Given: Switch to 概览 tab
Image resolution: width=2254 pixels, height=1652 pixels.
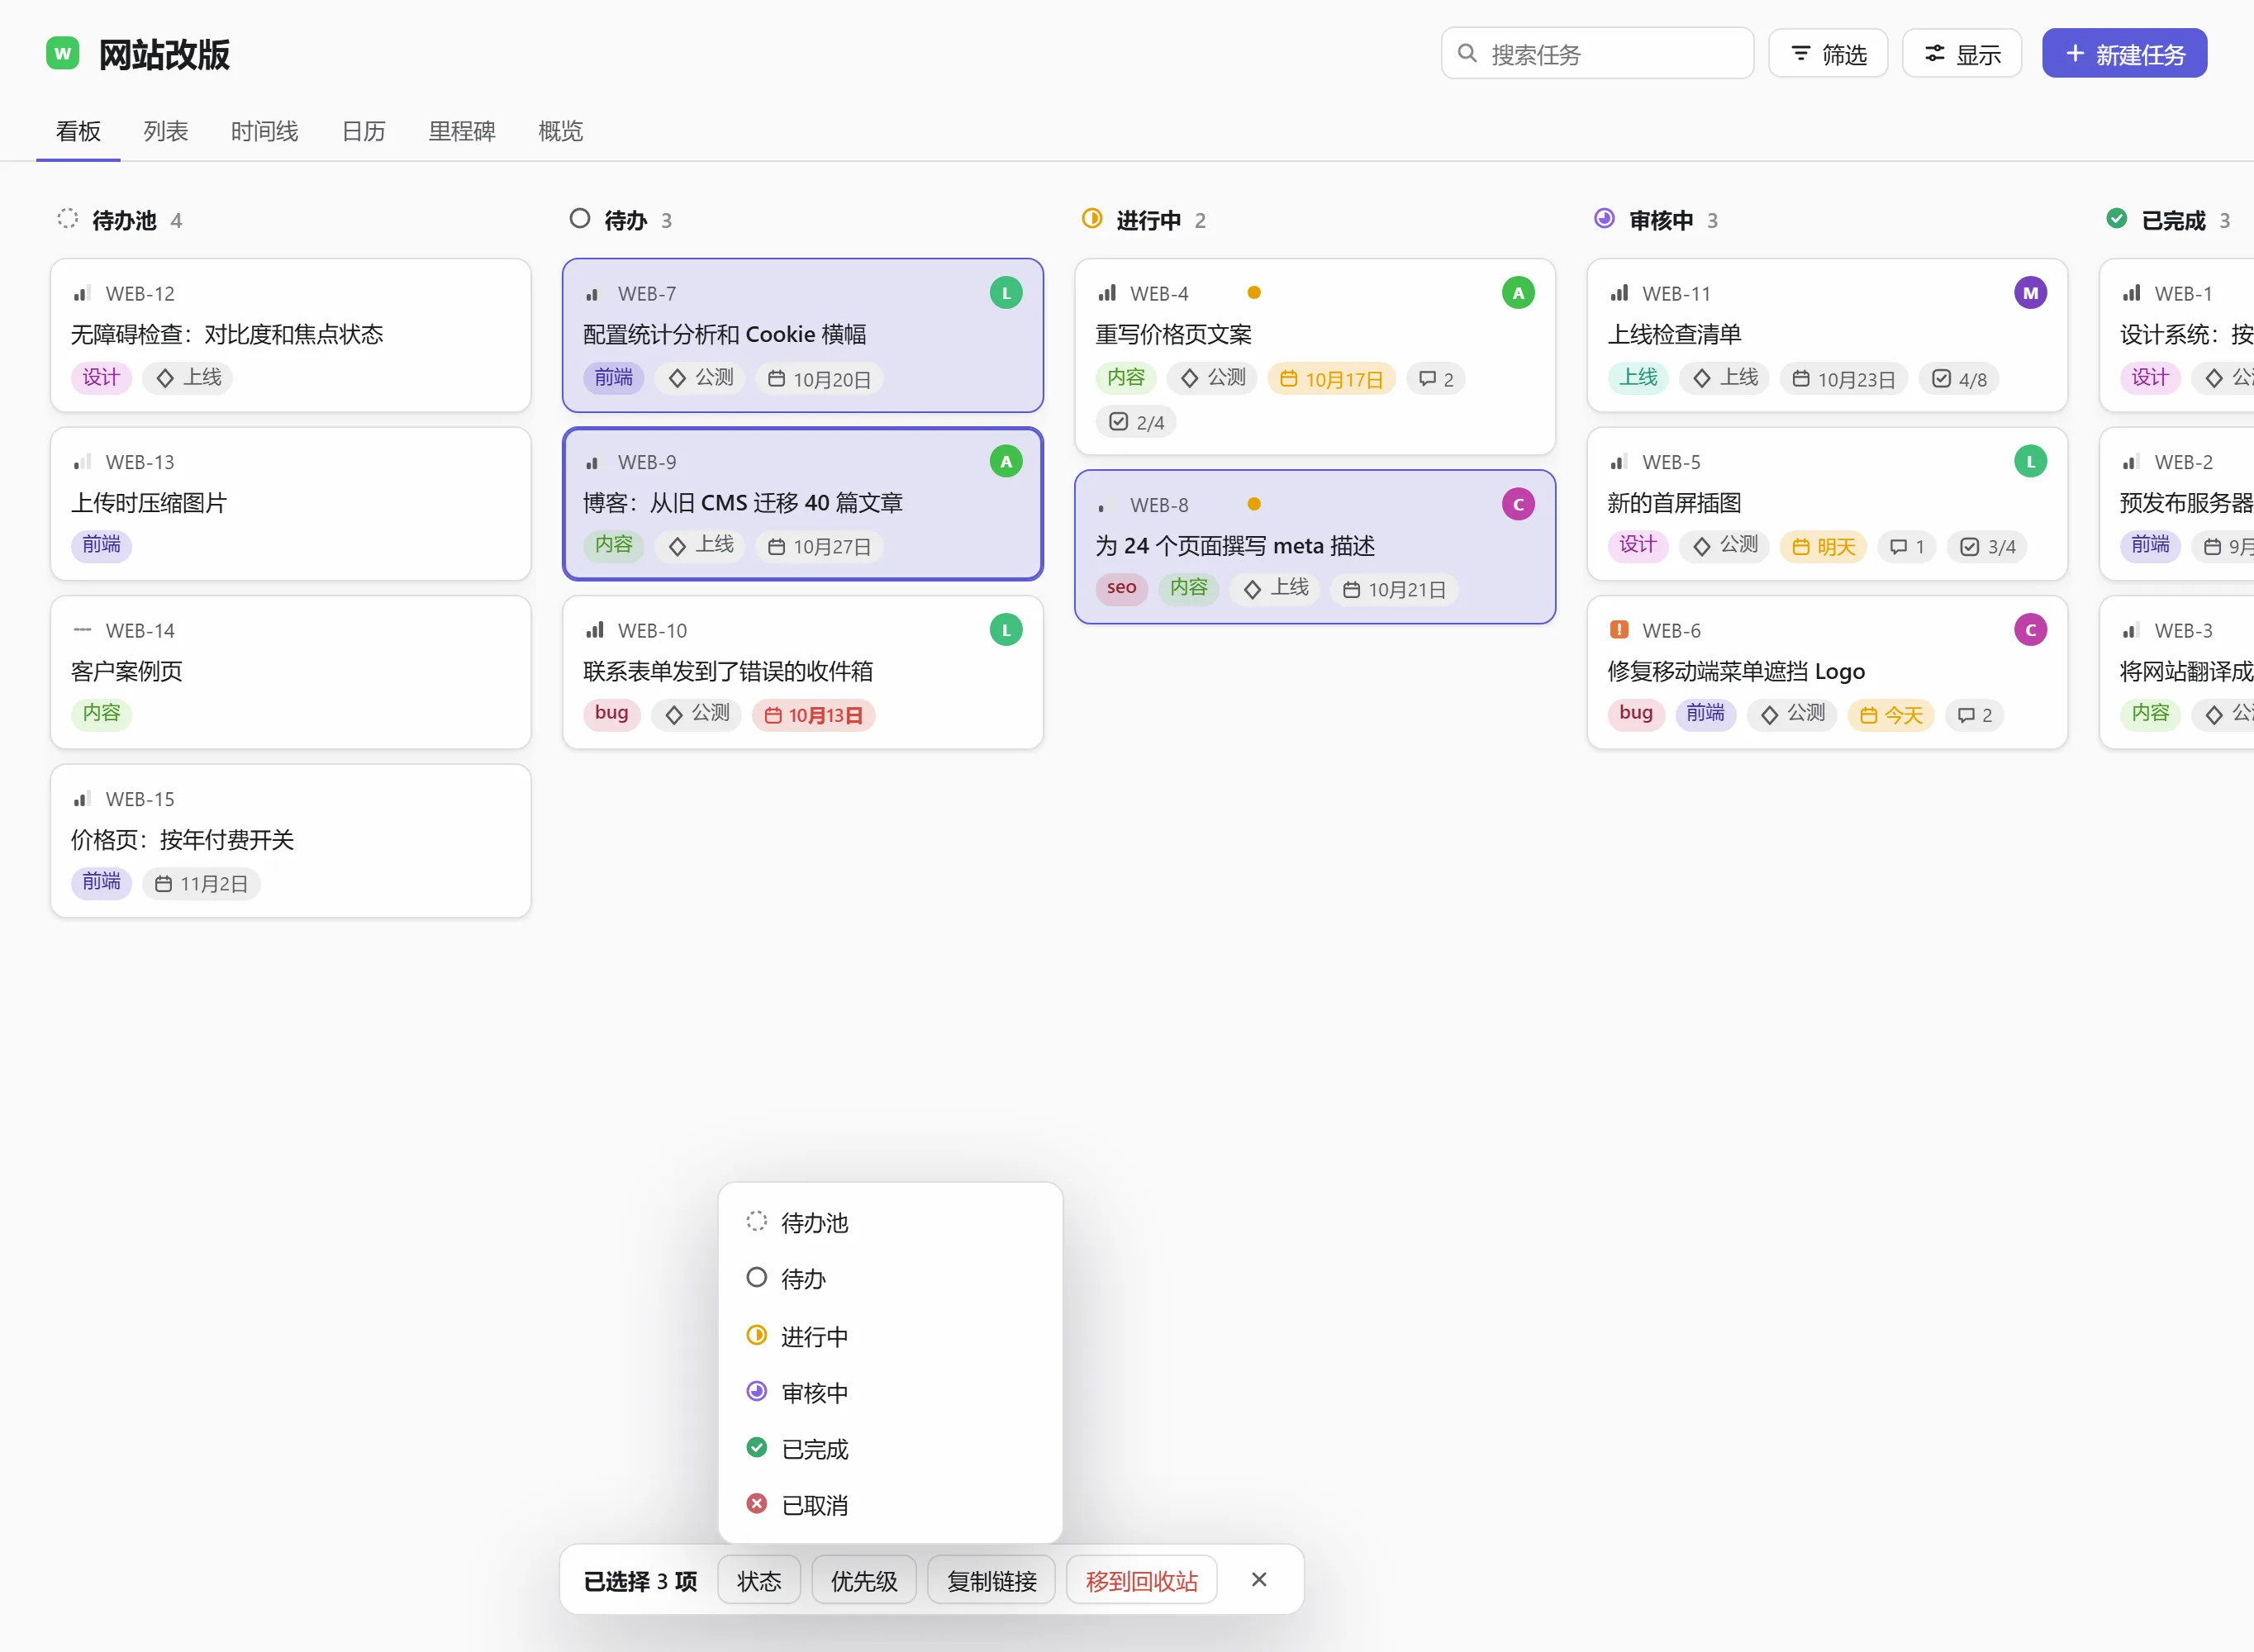Looking at the screenshot, I should pyautogui.click(x=560, y=131).
